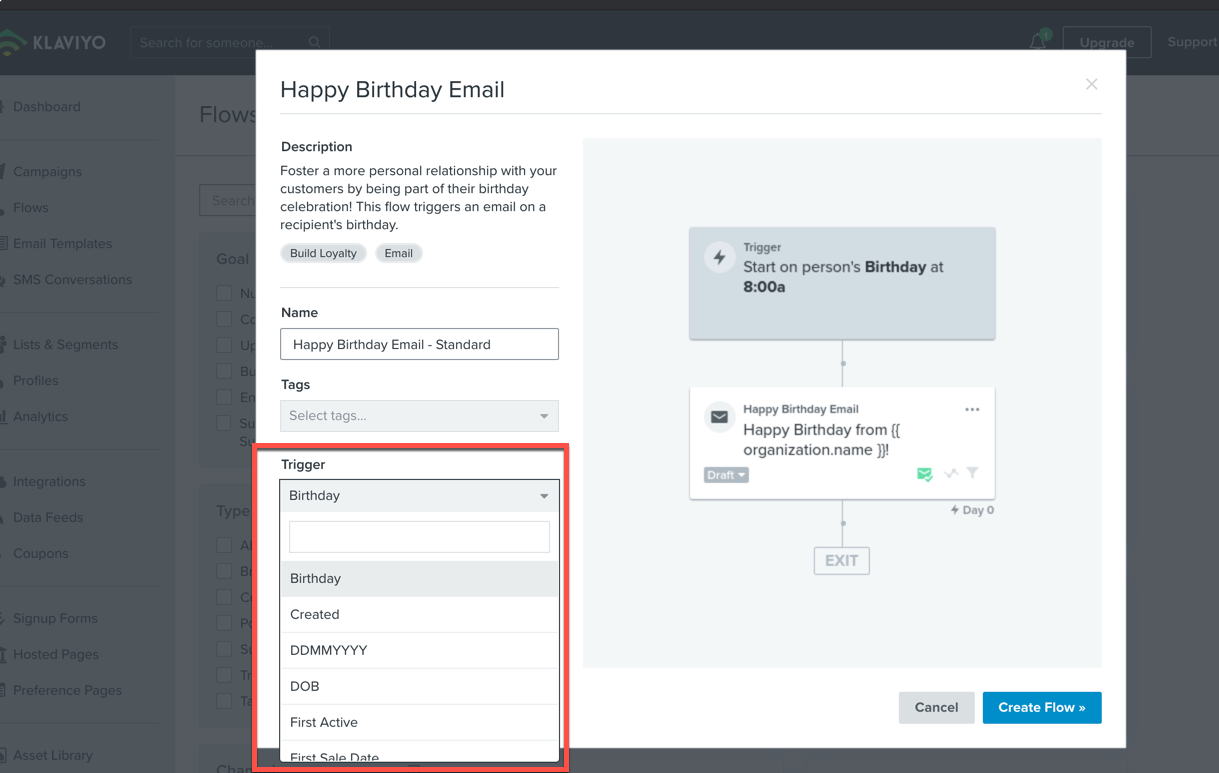Click the green smart sending icon

click(925, 474)
